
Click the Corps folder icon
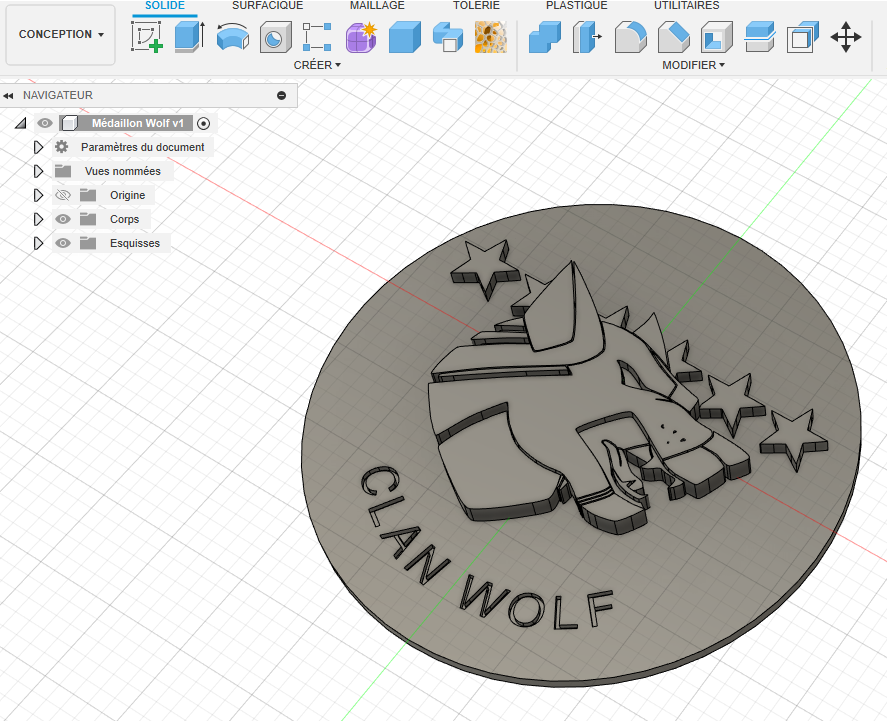coord(88,219)
